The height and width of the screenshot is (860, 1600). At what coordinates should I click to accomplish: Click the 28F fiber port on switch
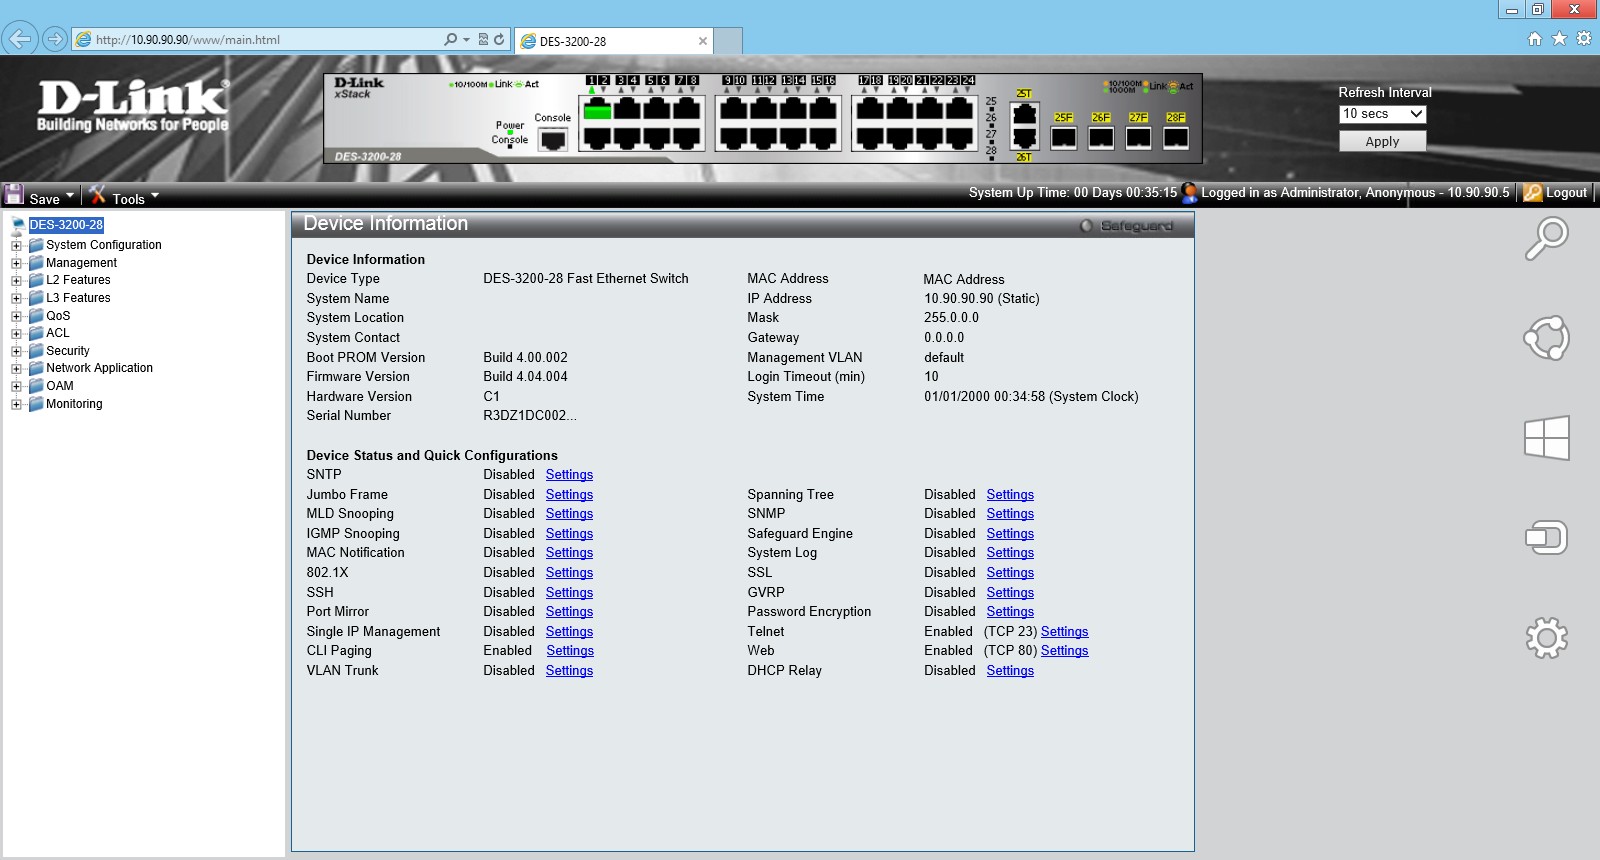click(1176, 138)
